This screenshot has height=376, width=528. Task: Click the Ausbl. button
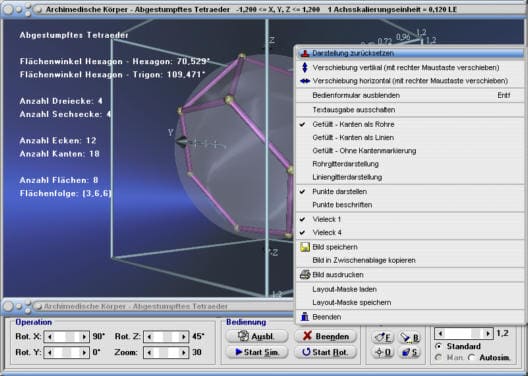point(257,336)
